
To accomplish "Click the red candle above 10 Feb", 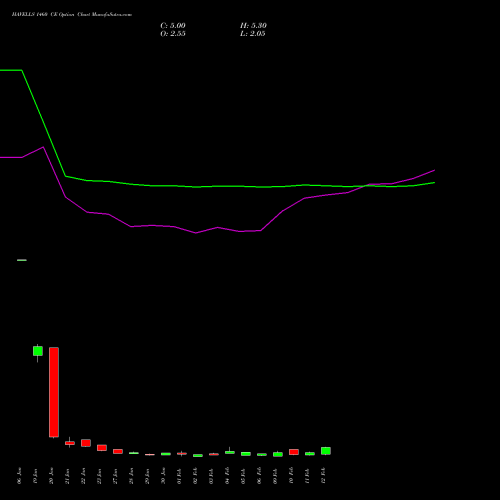I will [x=294, y=452].
